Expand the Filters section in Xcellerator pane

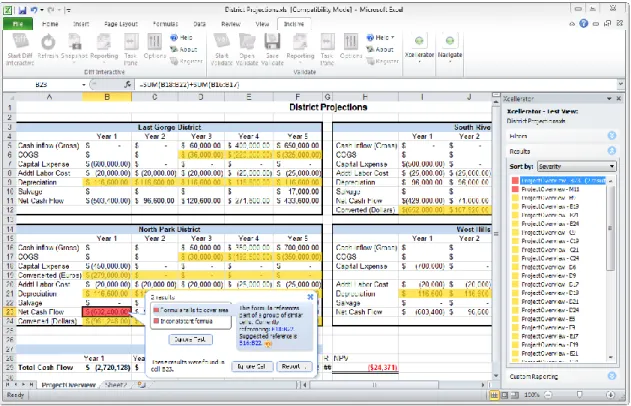coord(612,136)
